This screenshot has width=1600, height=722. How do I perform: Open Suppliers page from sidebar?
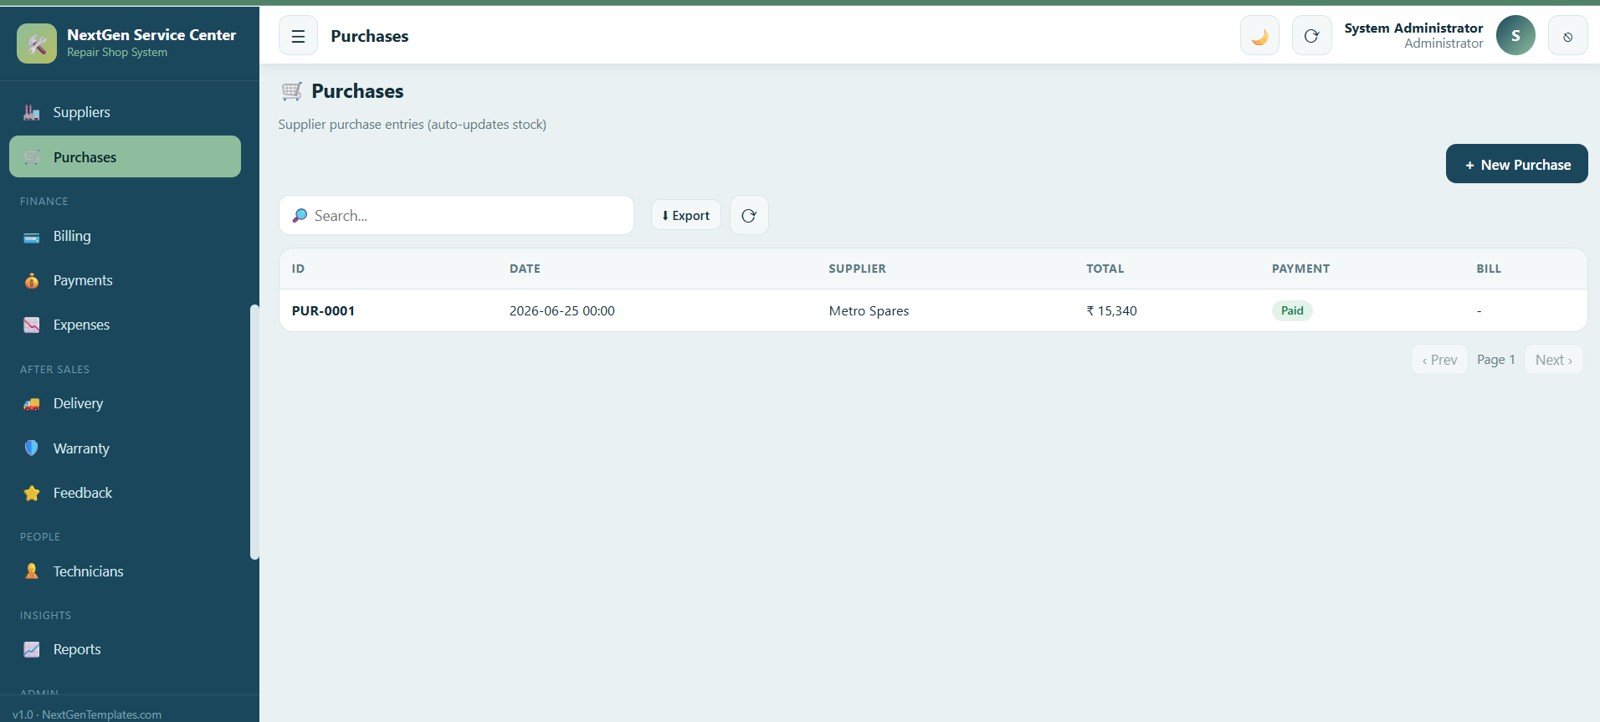pos(125,112)
